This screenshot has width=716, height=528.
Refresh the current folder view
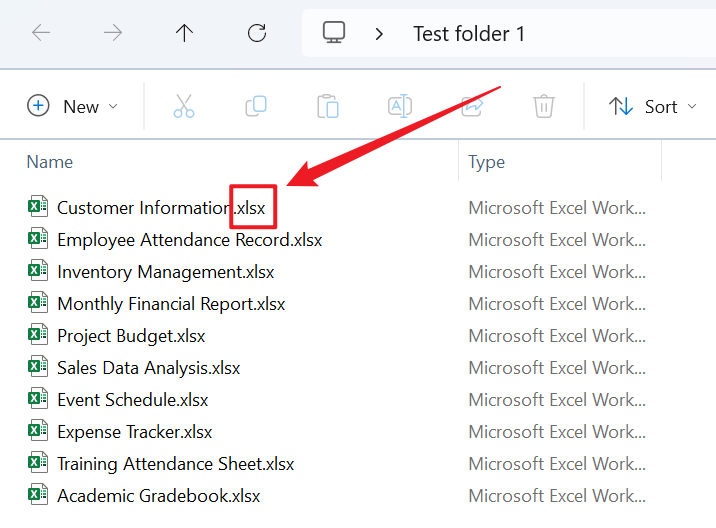(x=257, y=33)
